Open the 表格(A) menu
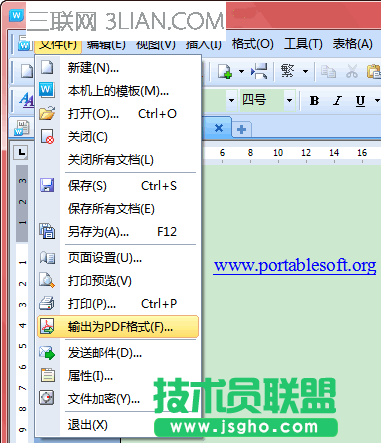The height and width of the screenshot is (443, 381). 352,44
